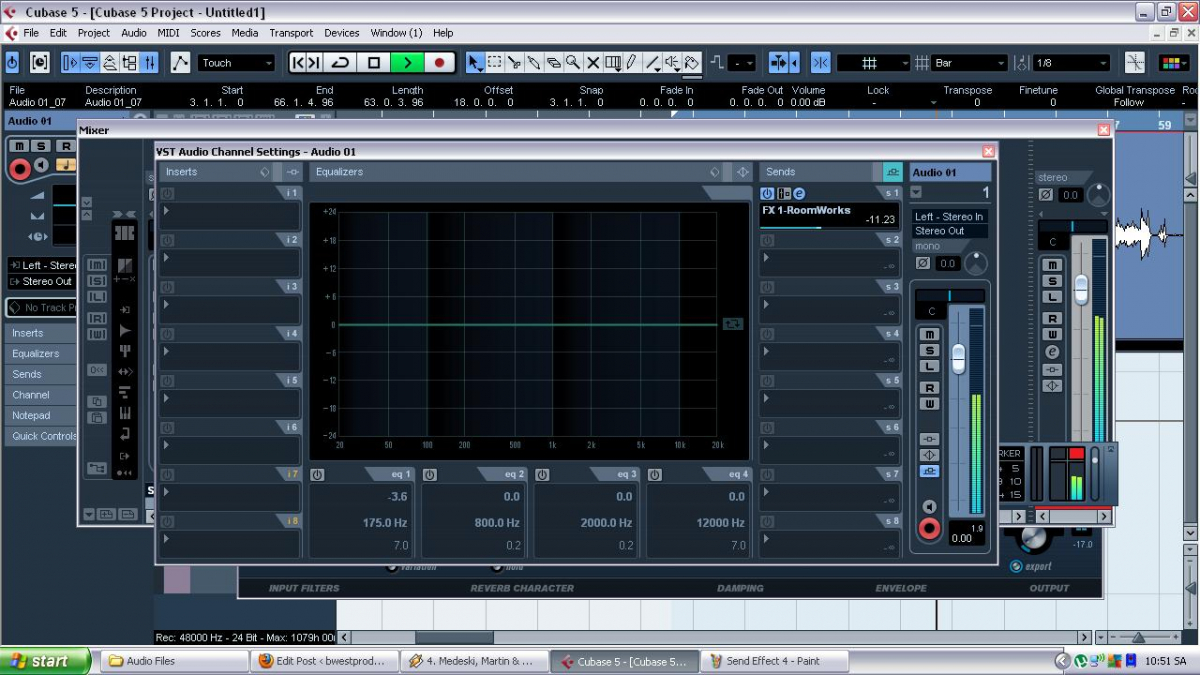Viewport: 1200px width, 675px height.
Task: Switch to Send Effect 4 - Paint taskbar window
Action: pyautogui.click(x=773, y=661)
